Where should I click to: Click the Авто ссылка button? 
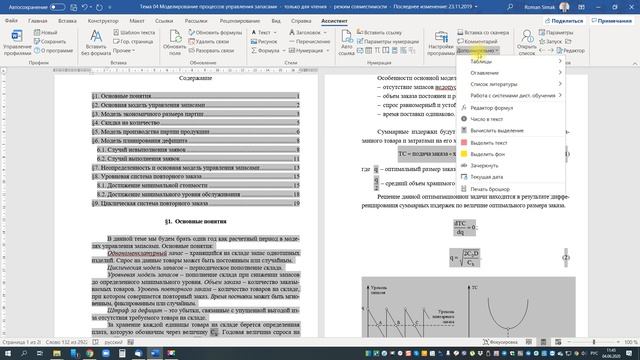click(x=347, y=42)
